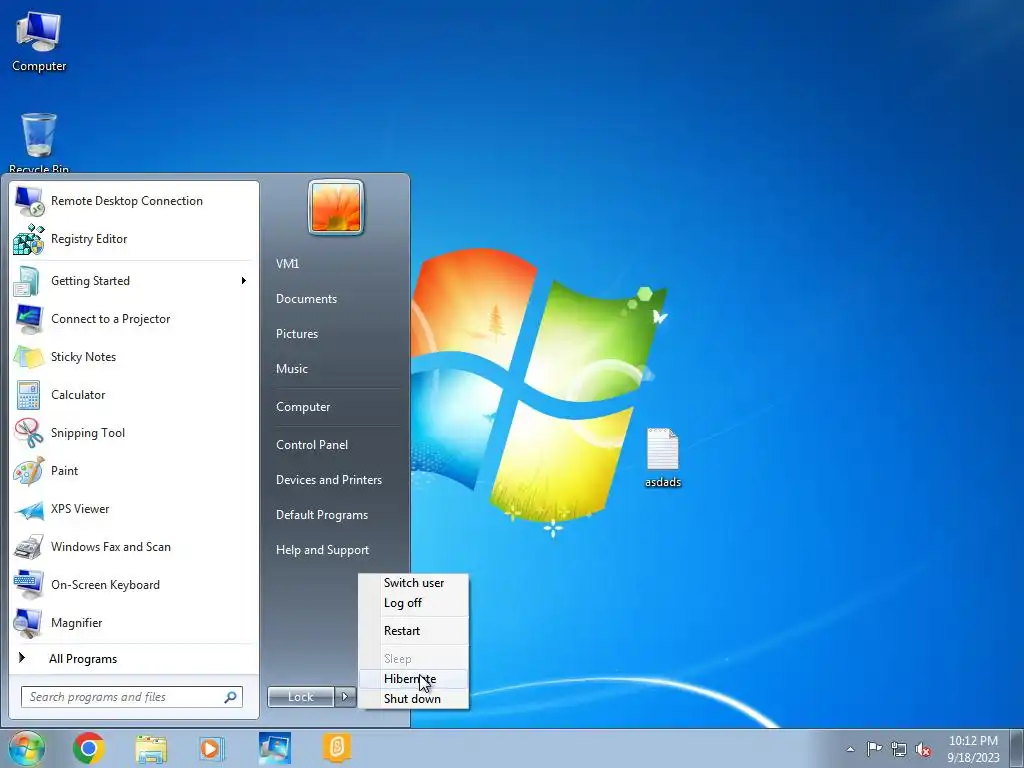The width and height of the screenshot is (1024, 768).
Task: Launch Windows Media Player from taskbar
Action: pos(211,748)
